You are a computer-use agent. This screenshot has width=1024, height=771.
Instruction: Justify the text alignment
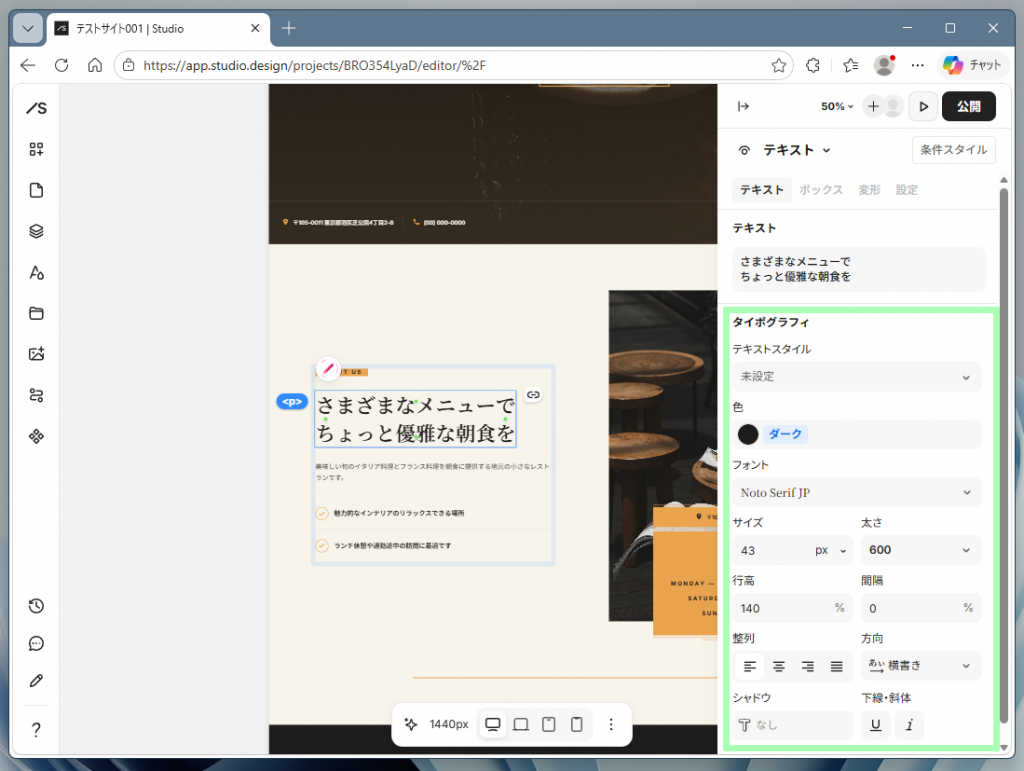click(837, 667)
